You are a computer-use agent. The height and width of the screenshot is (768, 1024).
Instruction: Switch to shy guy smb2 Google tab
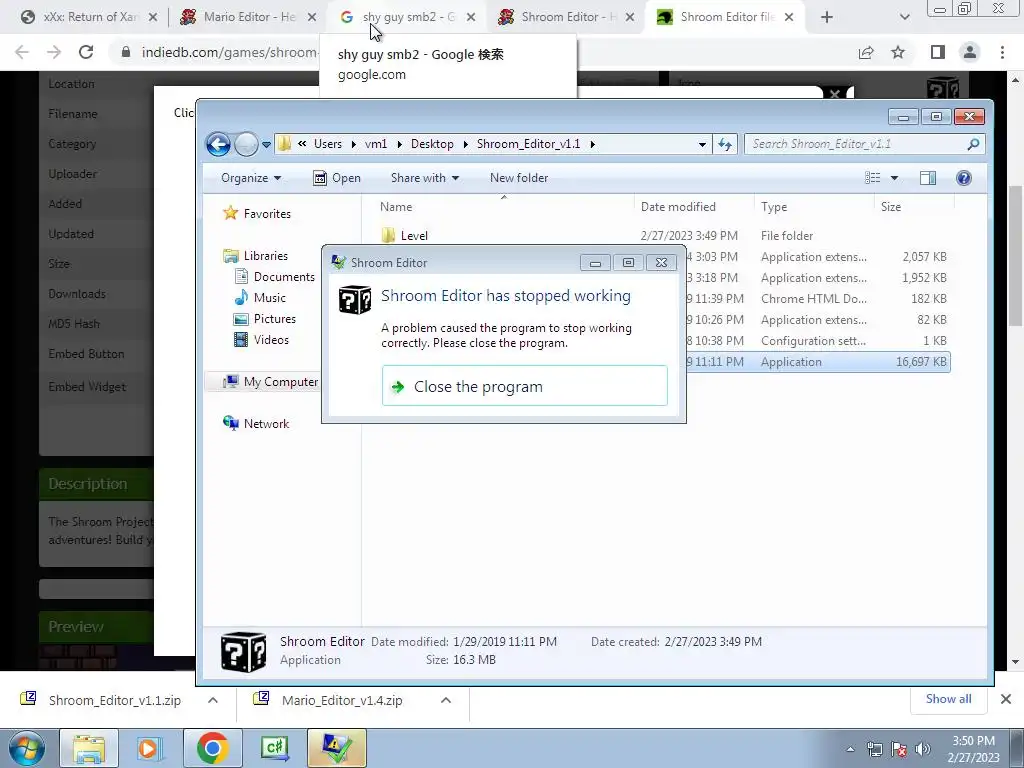[408, 17]
